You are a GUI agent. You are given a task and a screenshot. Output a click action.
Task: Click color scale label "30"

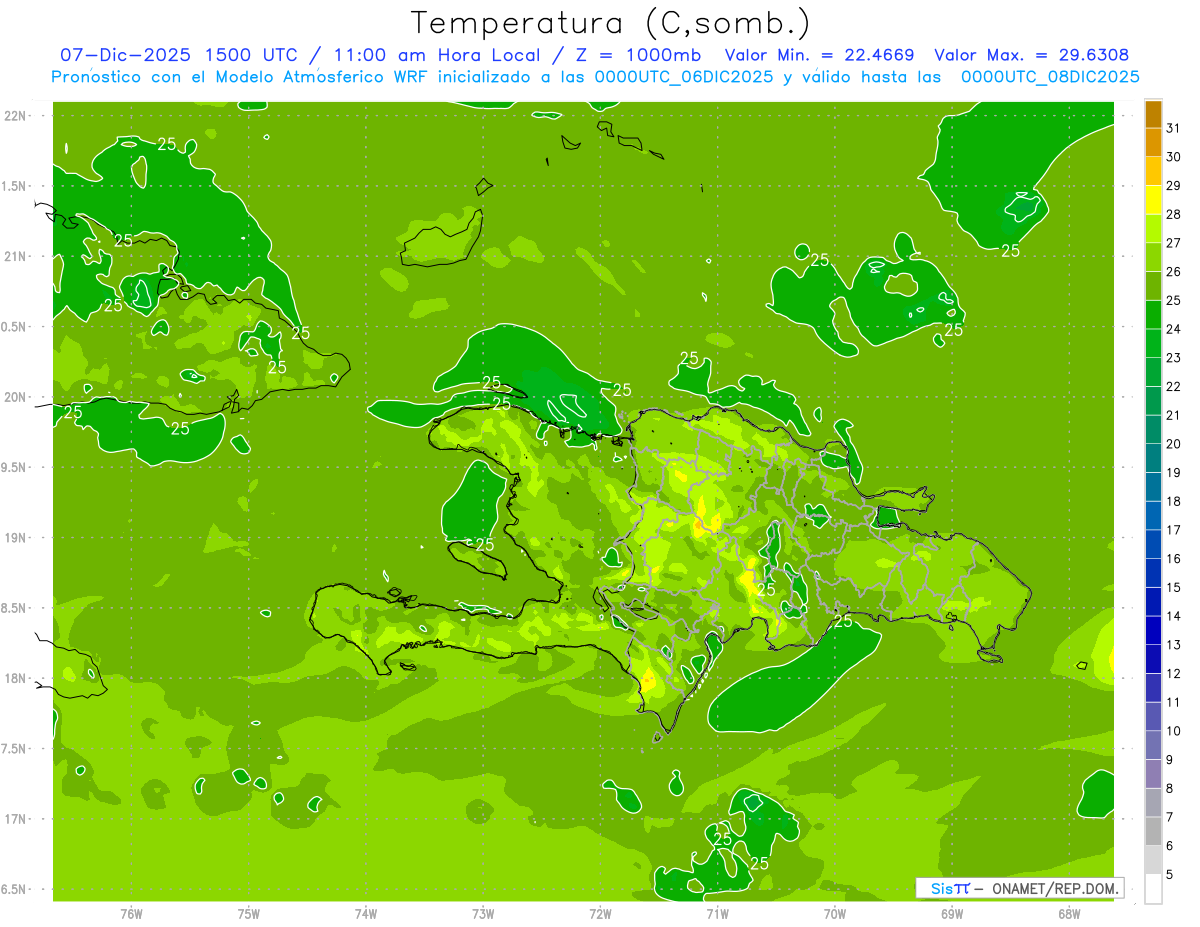coord(1173,157)
